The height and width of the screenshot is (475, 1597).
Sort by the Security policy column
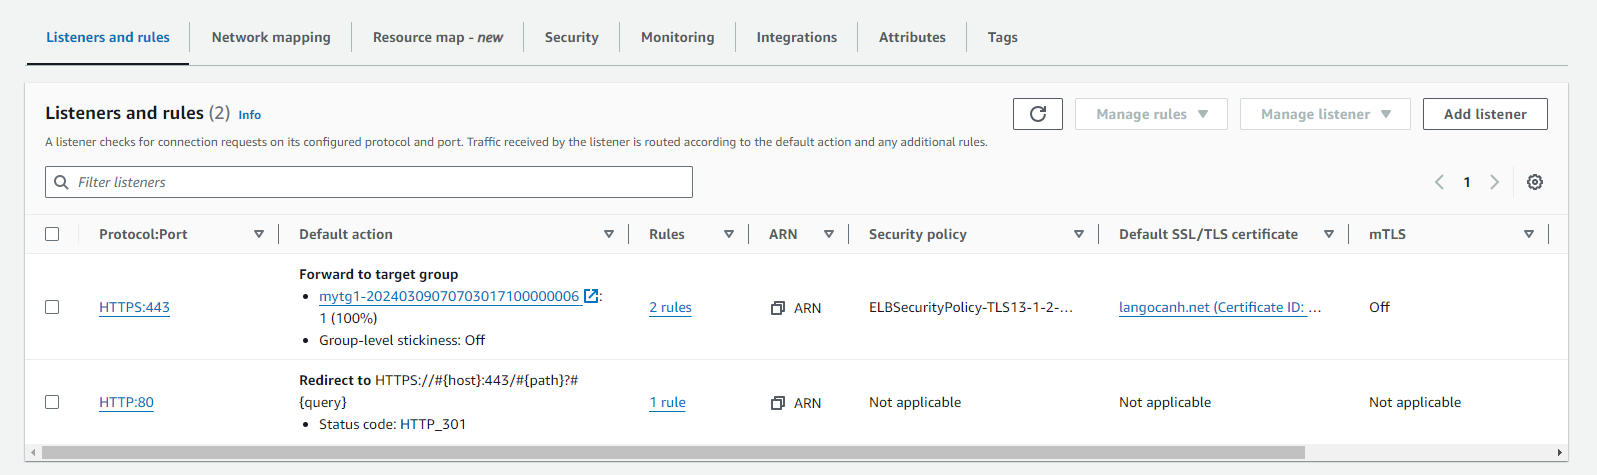tap(1078, 234)
